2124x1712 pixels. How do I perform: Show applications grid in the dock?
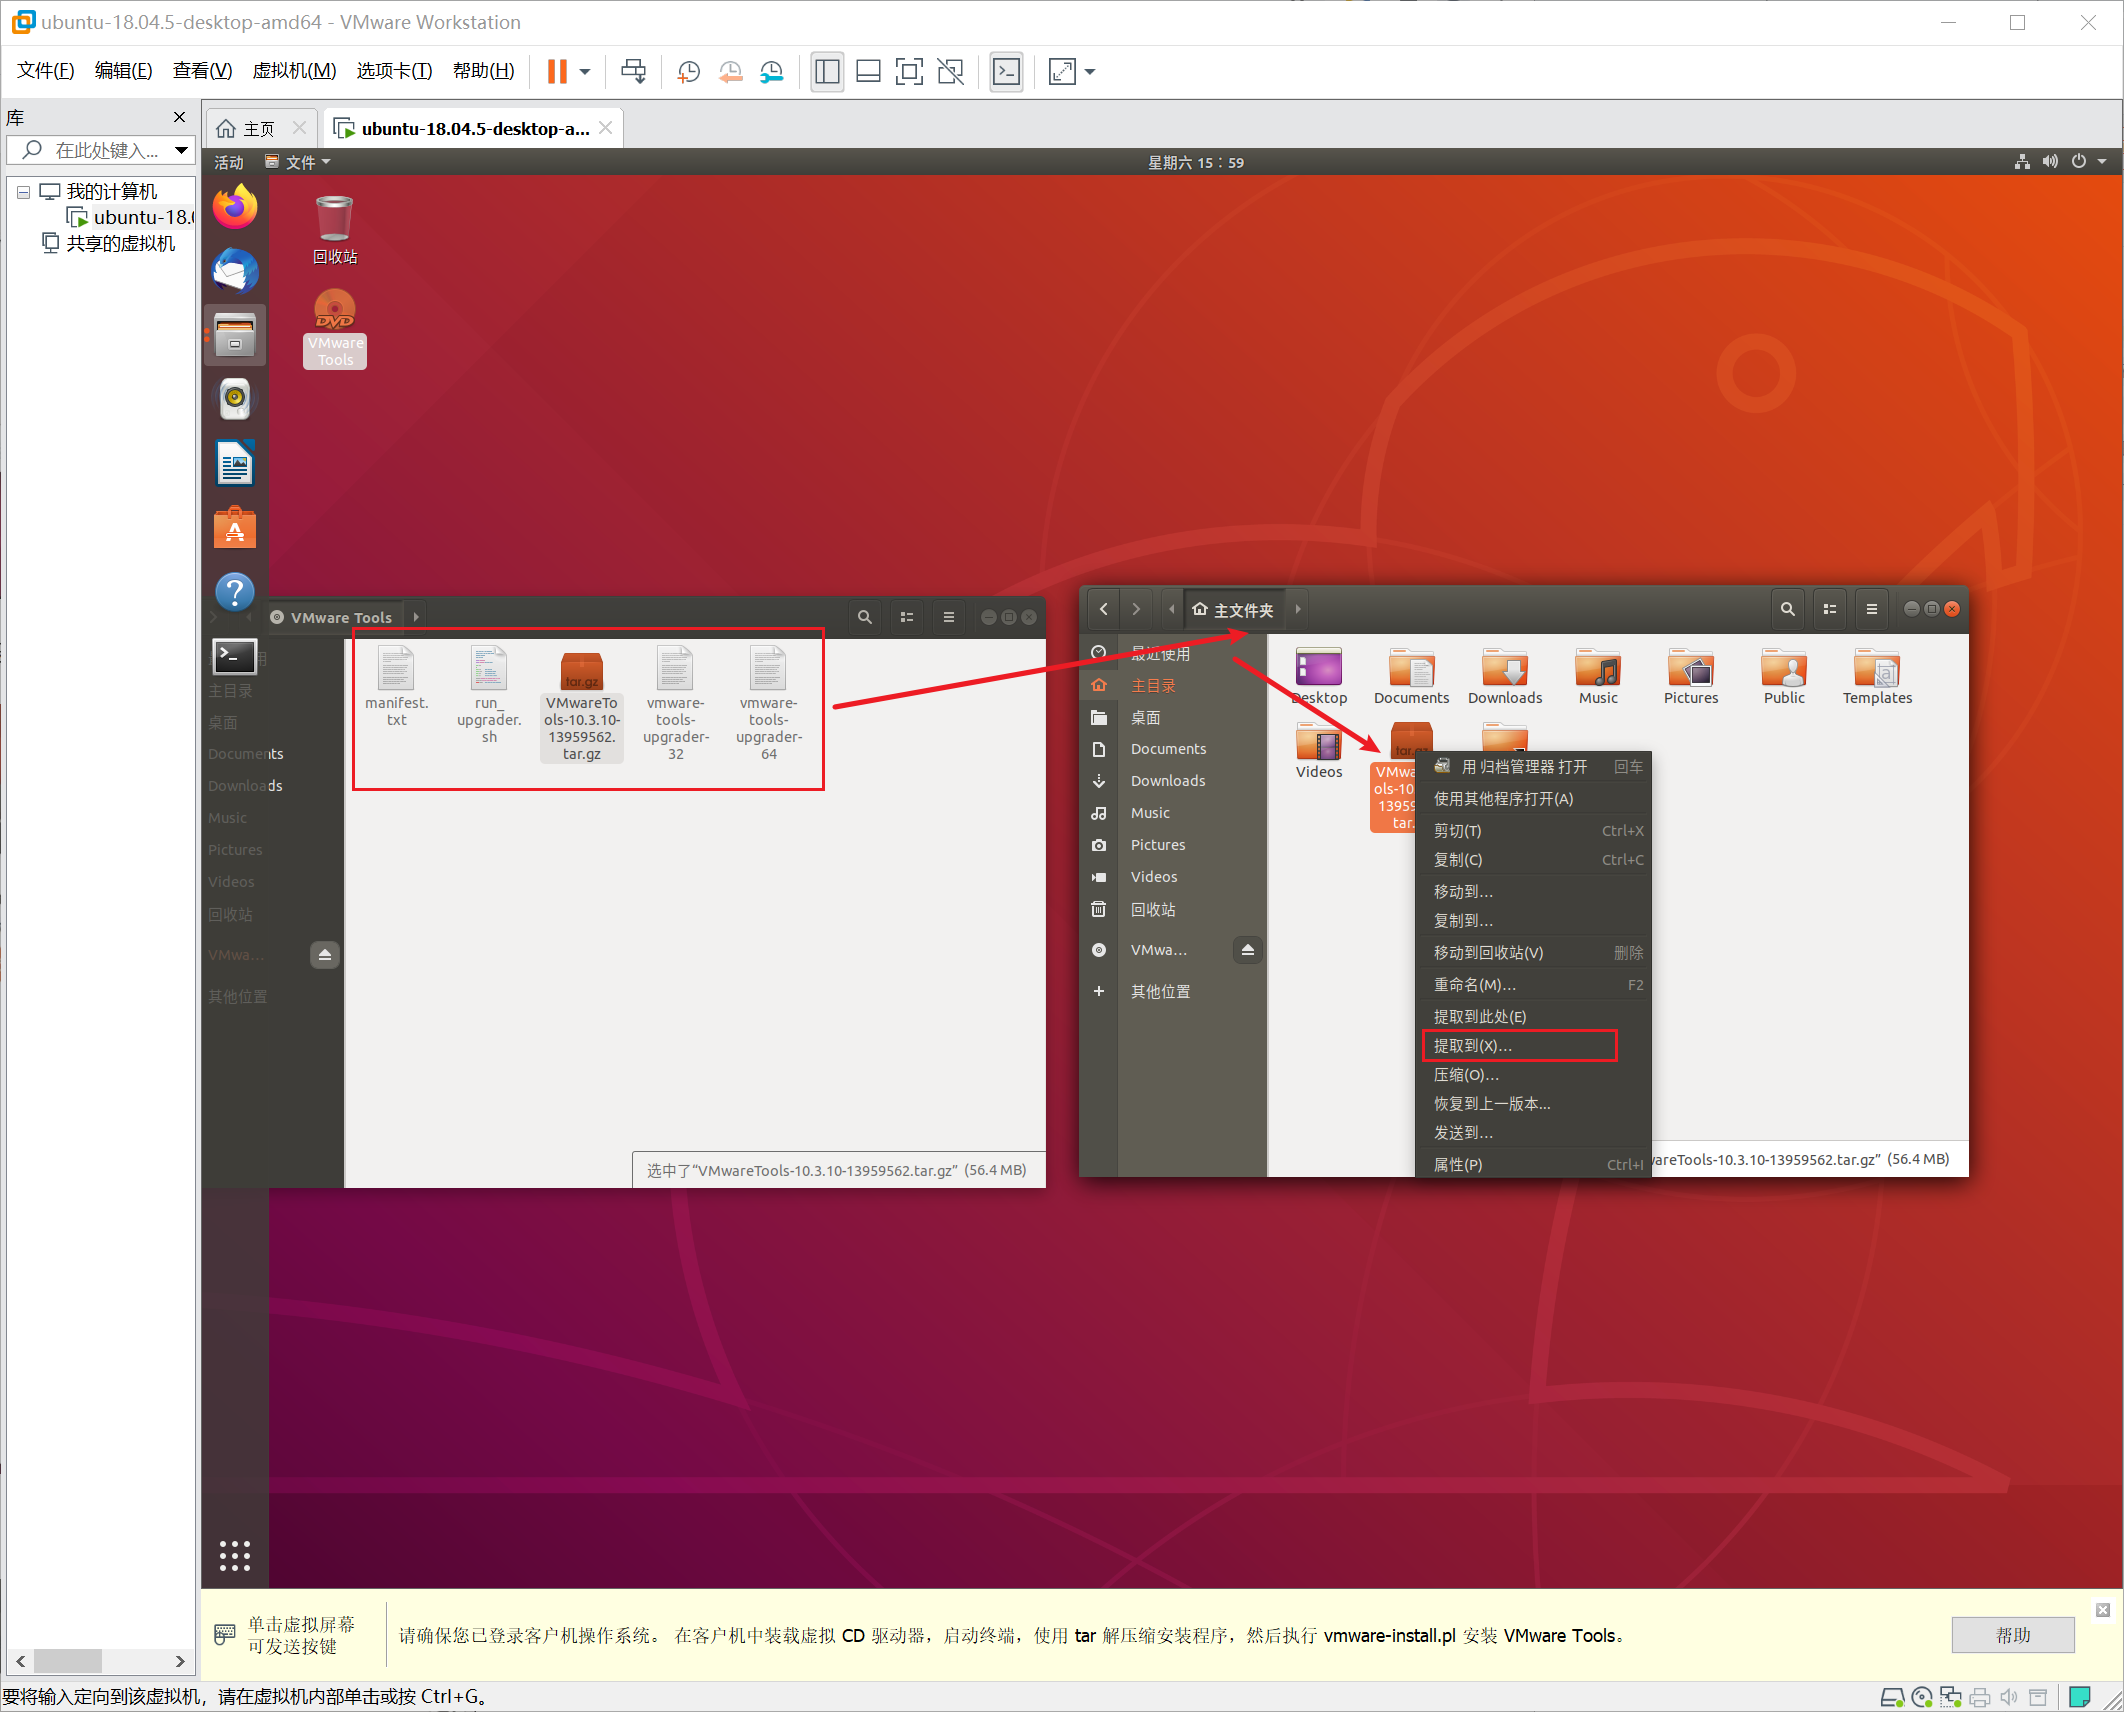pos(235,1556)
